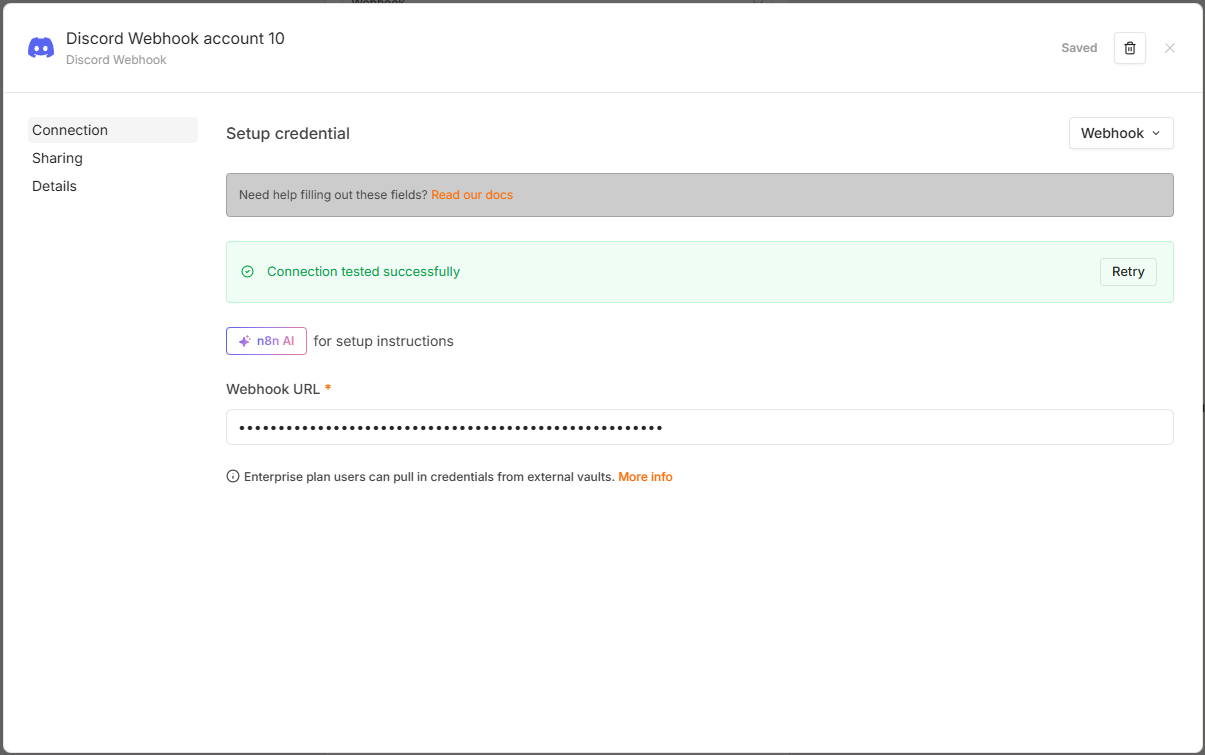Open the Webhook auth type dropdown
Screen dimensions: 1205x755
[1121, 133]
